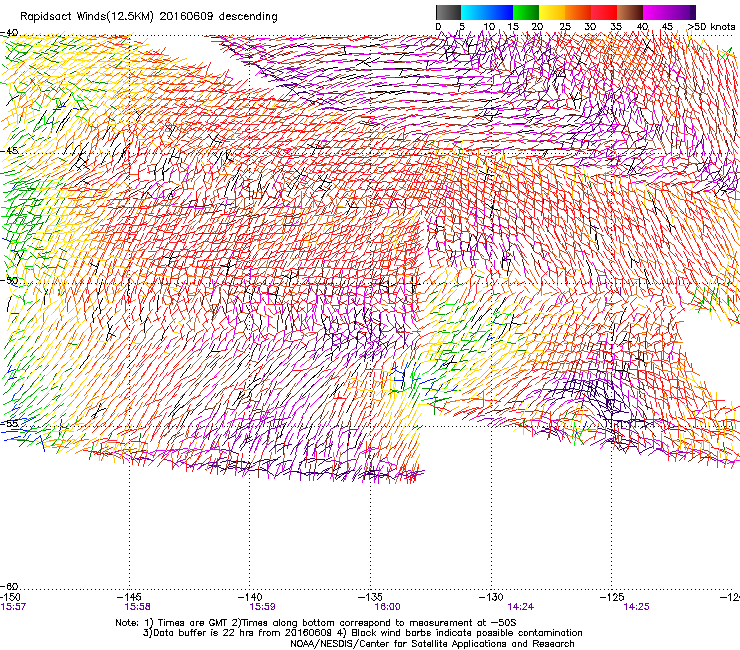Click the -145 longitude axis label

(x=129, y=597)
